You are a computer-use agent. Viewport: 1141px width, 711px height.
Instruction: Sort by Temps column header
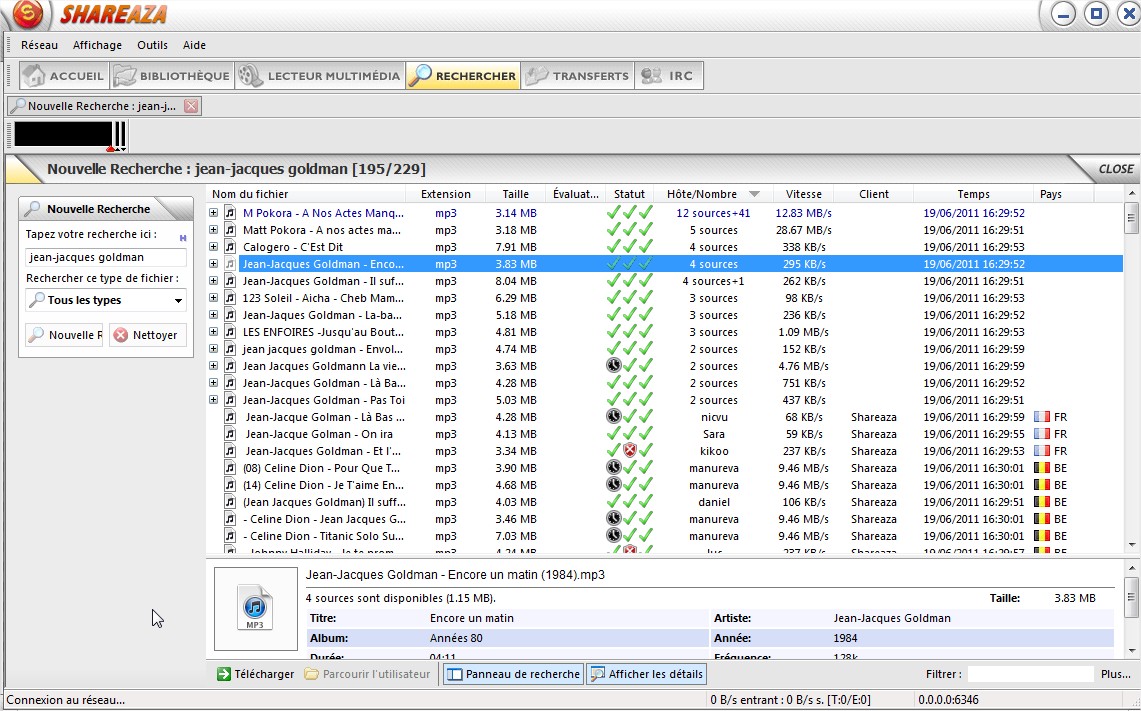coord(974,194)
